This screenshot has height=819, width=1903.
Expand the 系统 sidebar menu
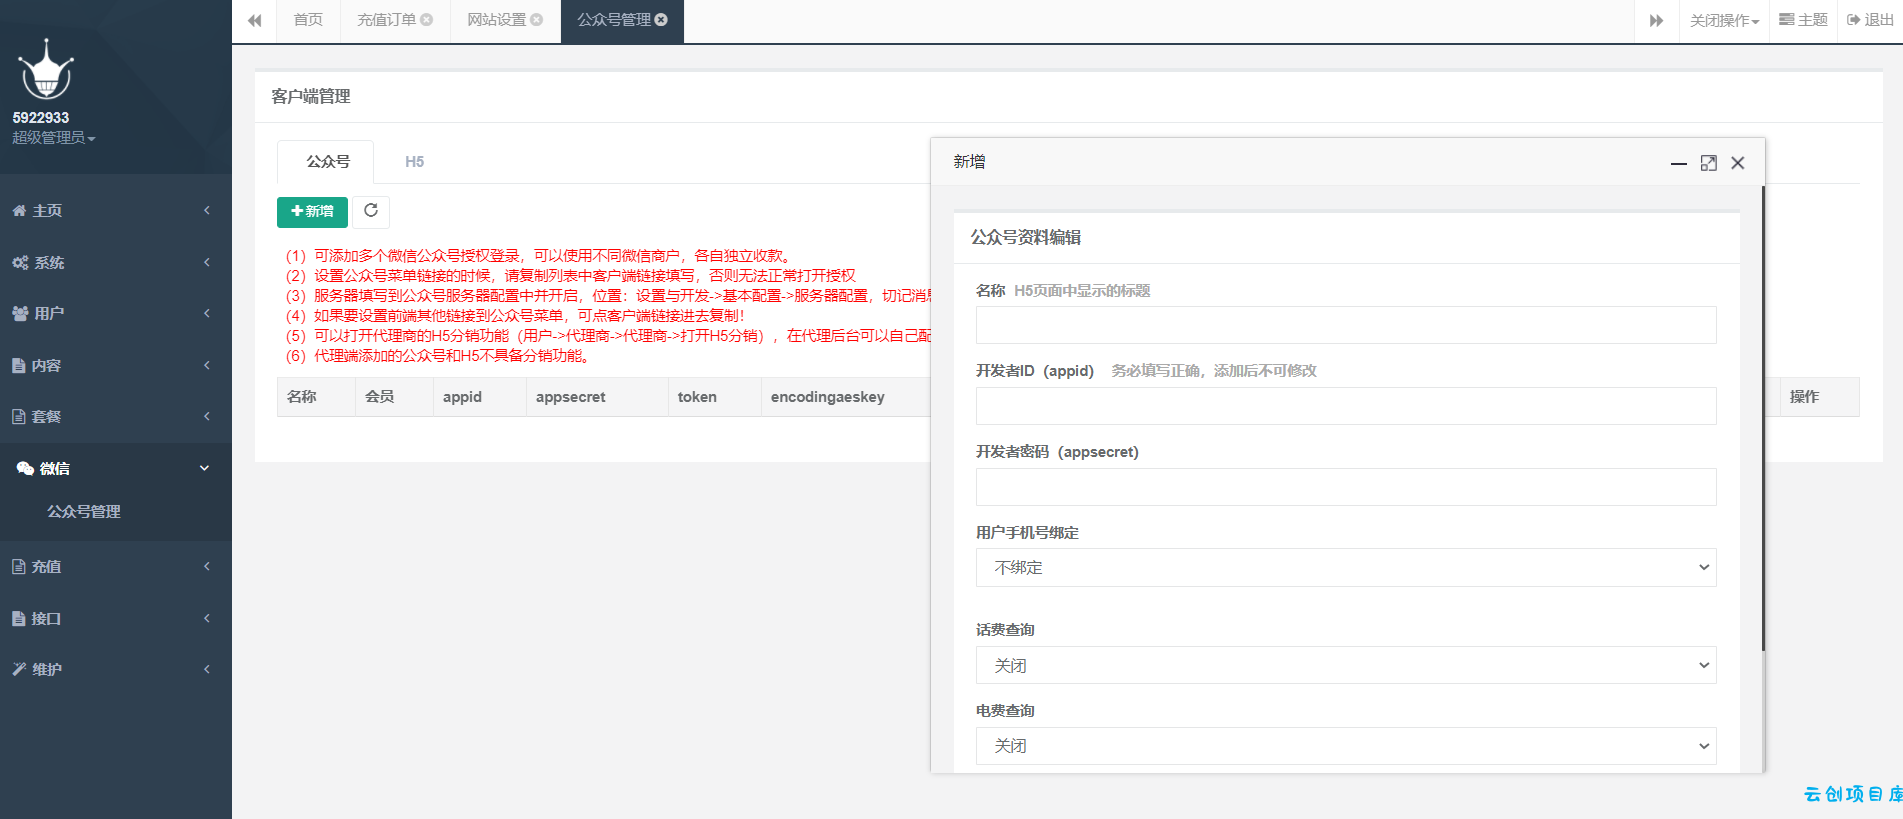click(116, 262)
